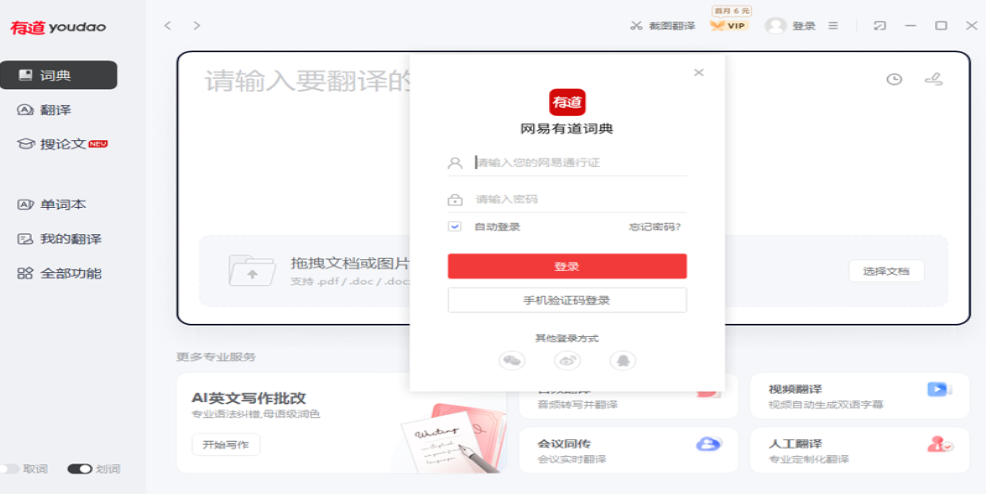
Task: Open the 人工翻译 card
Action: tap(860, 451)
